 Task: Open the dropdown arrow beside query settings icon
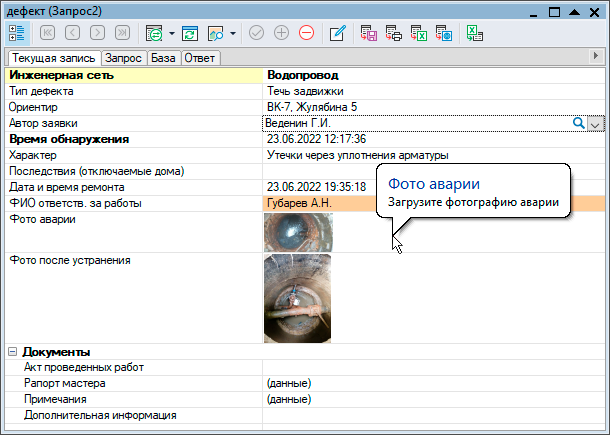point(171,33)
